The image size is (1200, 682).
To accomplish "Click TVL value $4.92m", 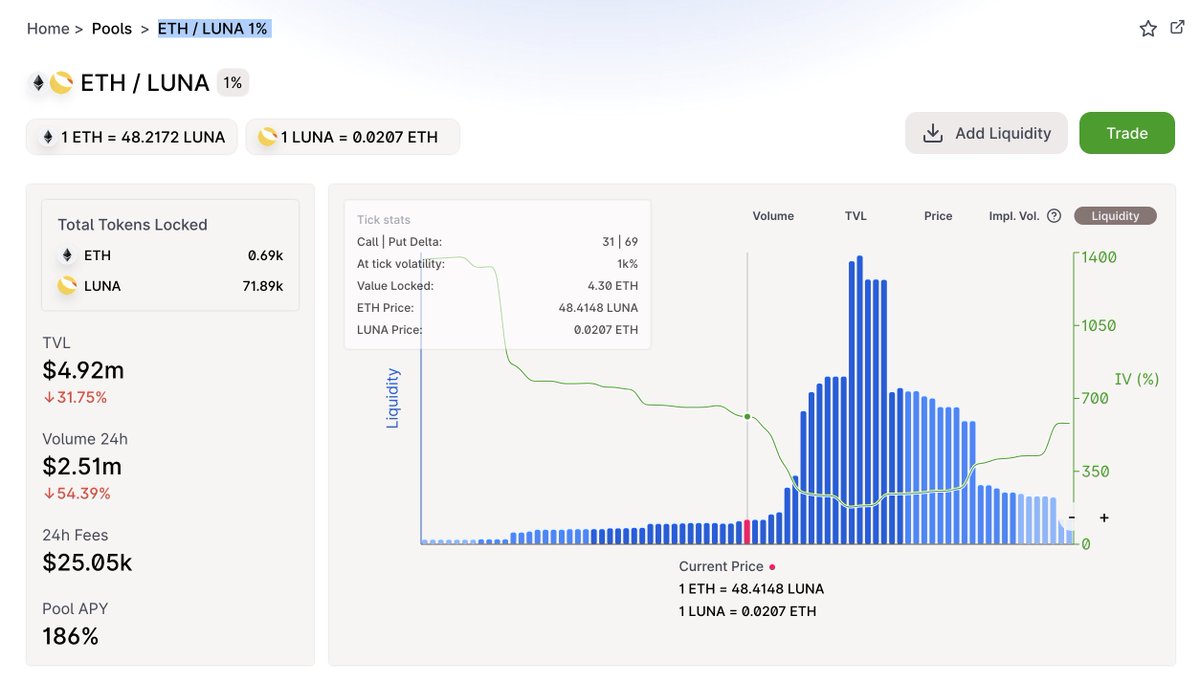I will tap(83, 370).
